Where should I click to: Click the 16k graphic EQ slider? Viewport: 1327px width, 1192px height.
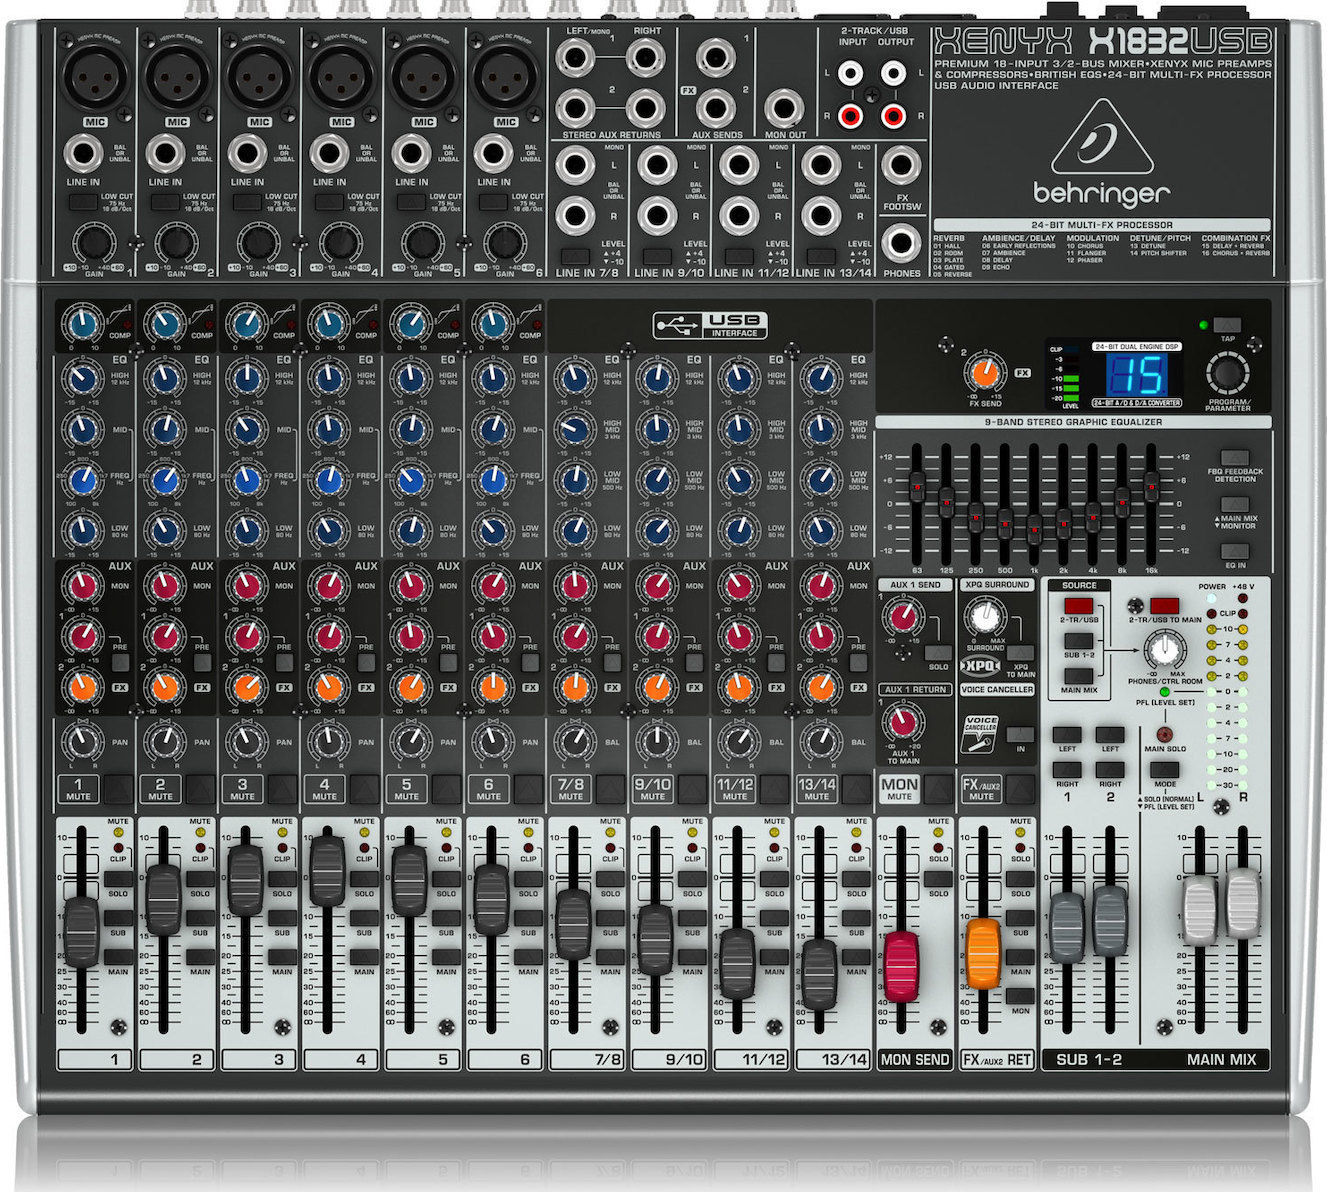(x=1152, y=489)
